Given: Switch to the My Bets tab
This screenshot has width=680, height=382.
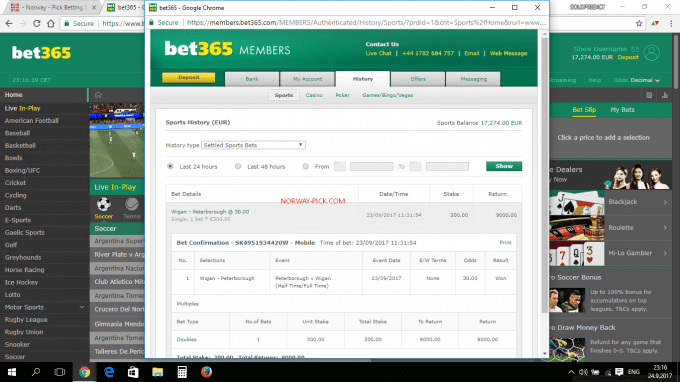Looking at the screenshot, I should 622,110.
